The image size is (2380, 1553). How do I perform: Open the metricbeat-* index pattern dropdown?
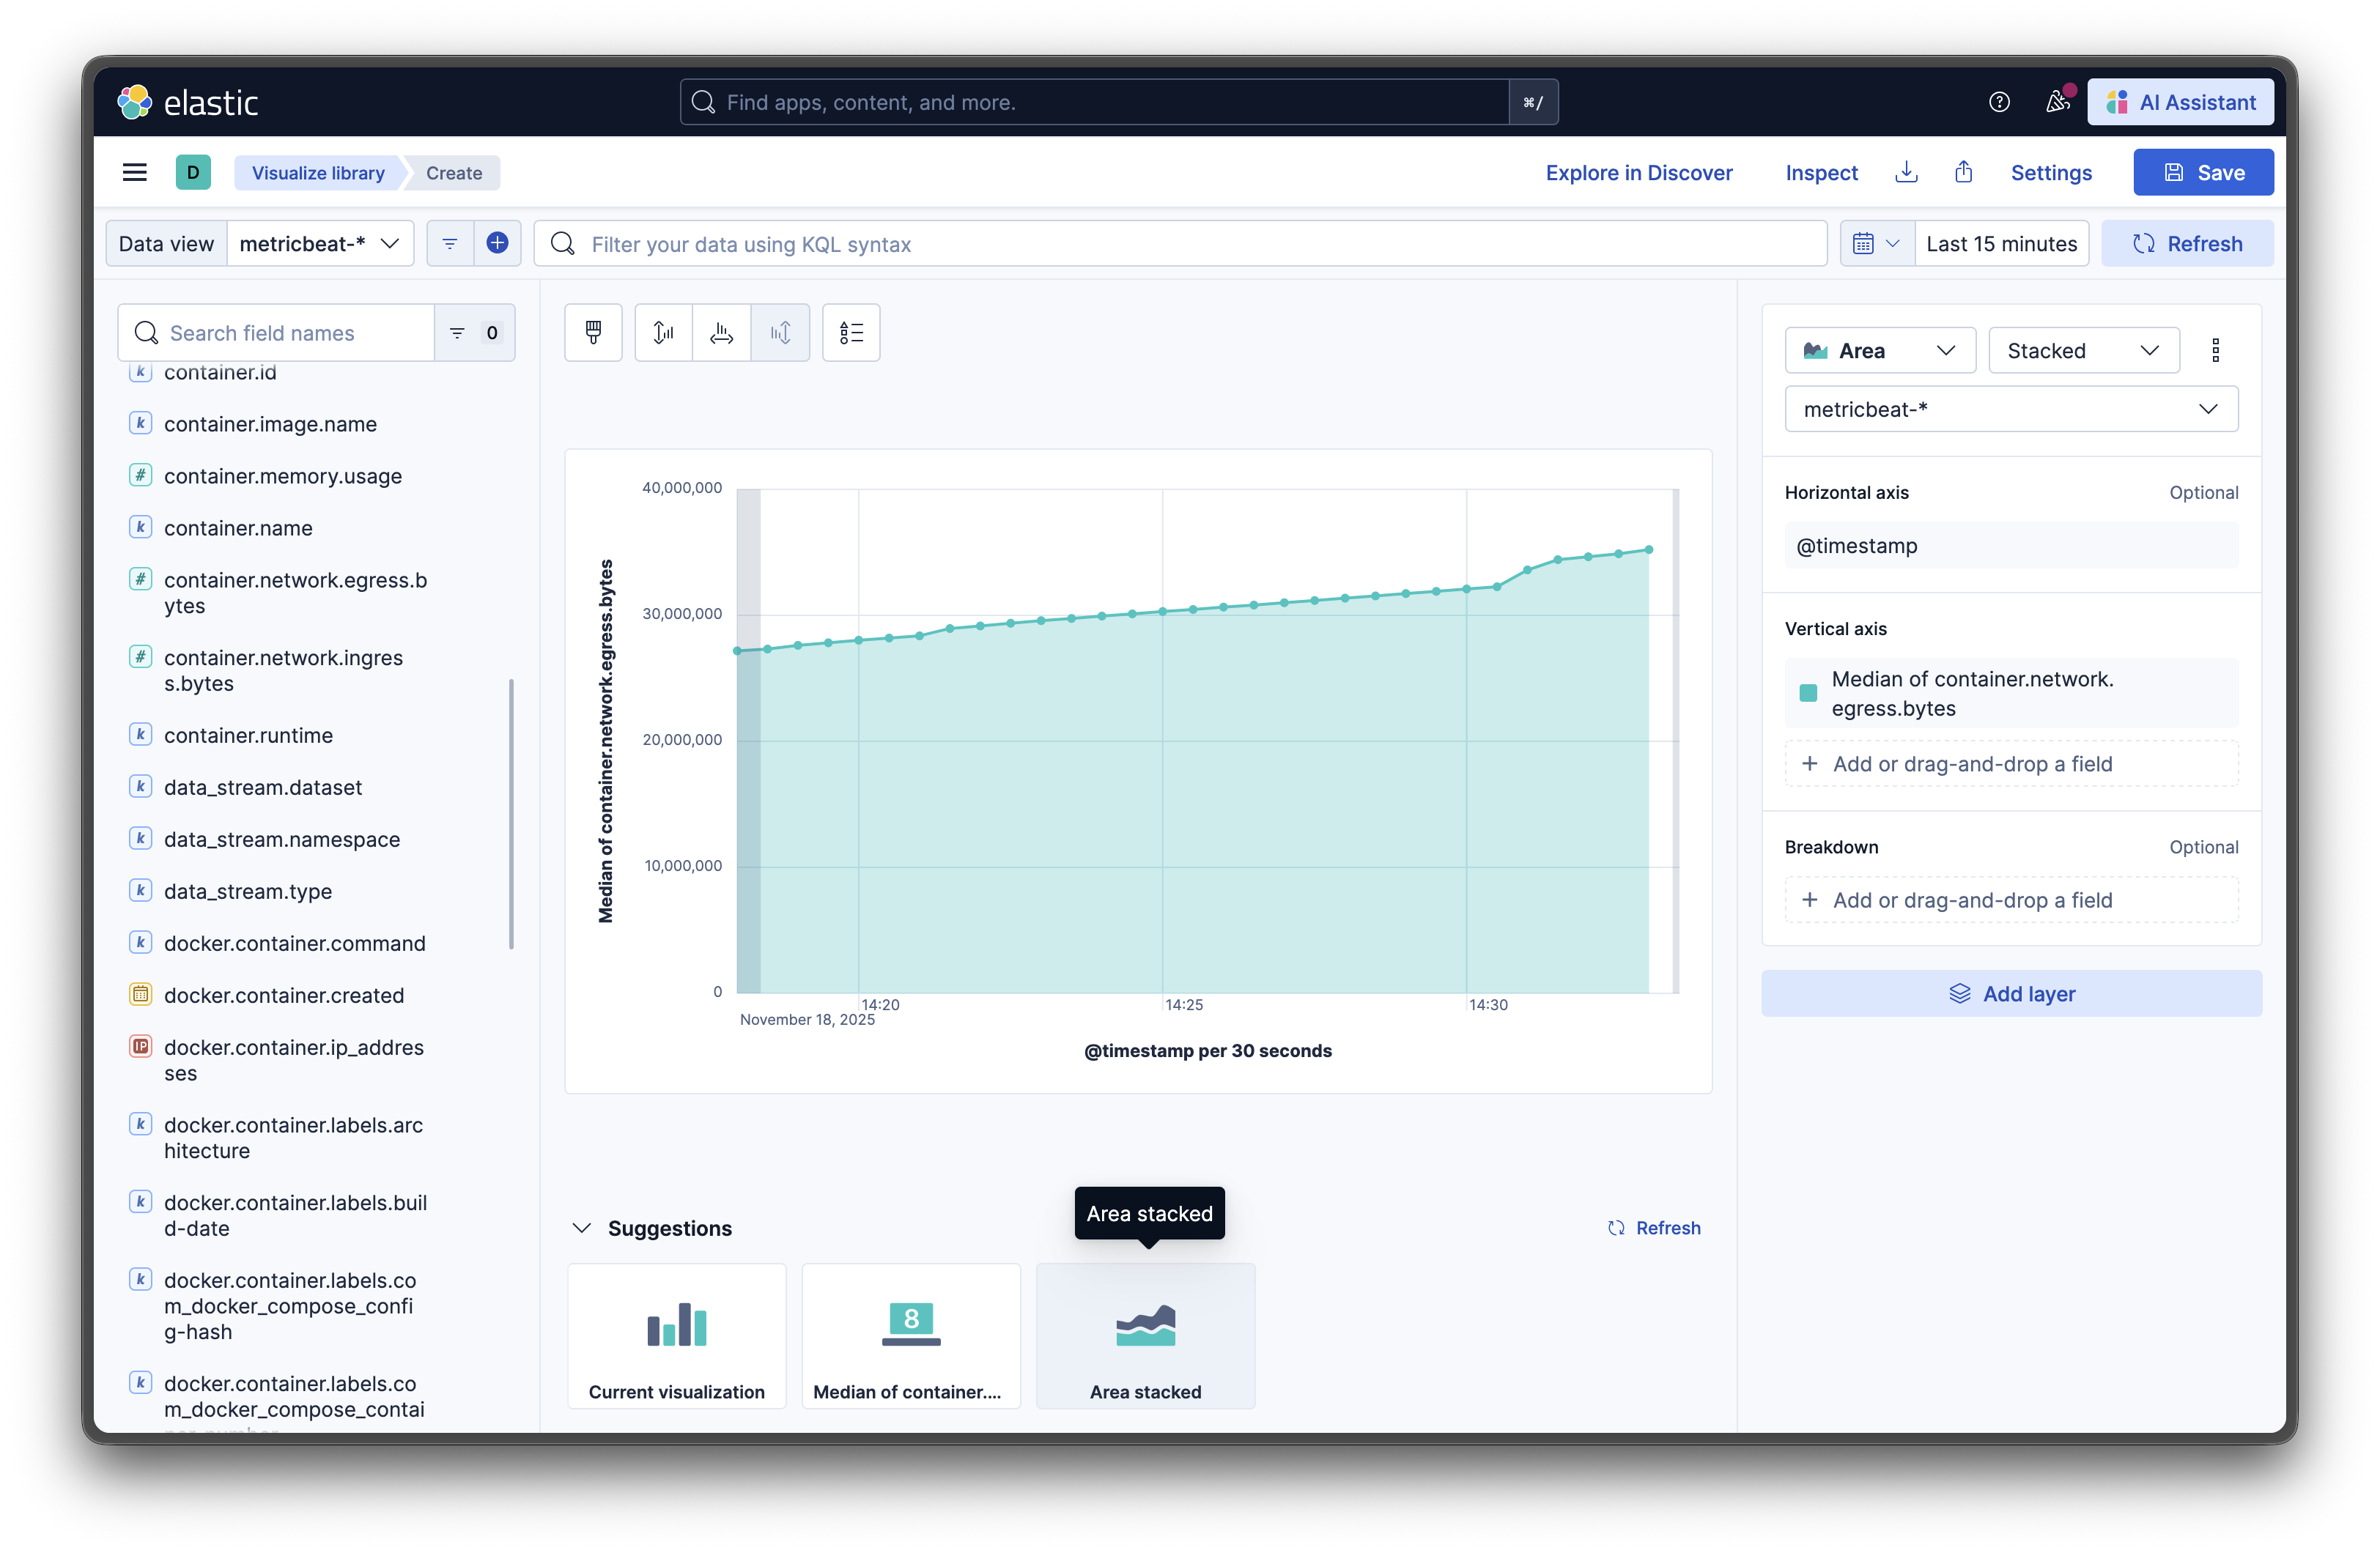[x=2010, y=408]
